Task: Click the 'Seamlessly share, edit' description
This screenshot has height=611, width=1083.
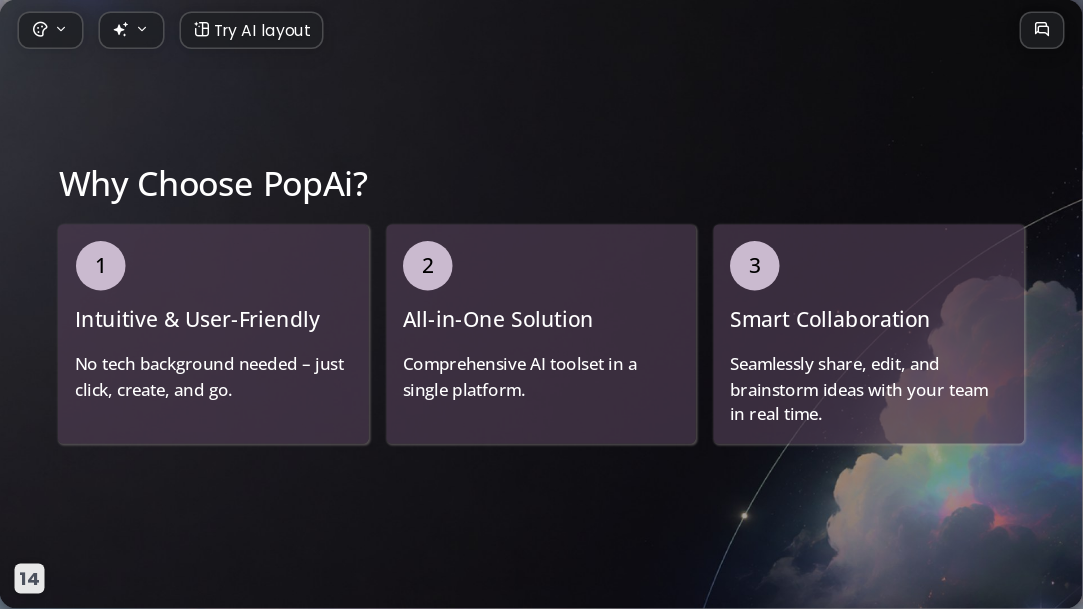Action: (859, 389)
